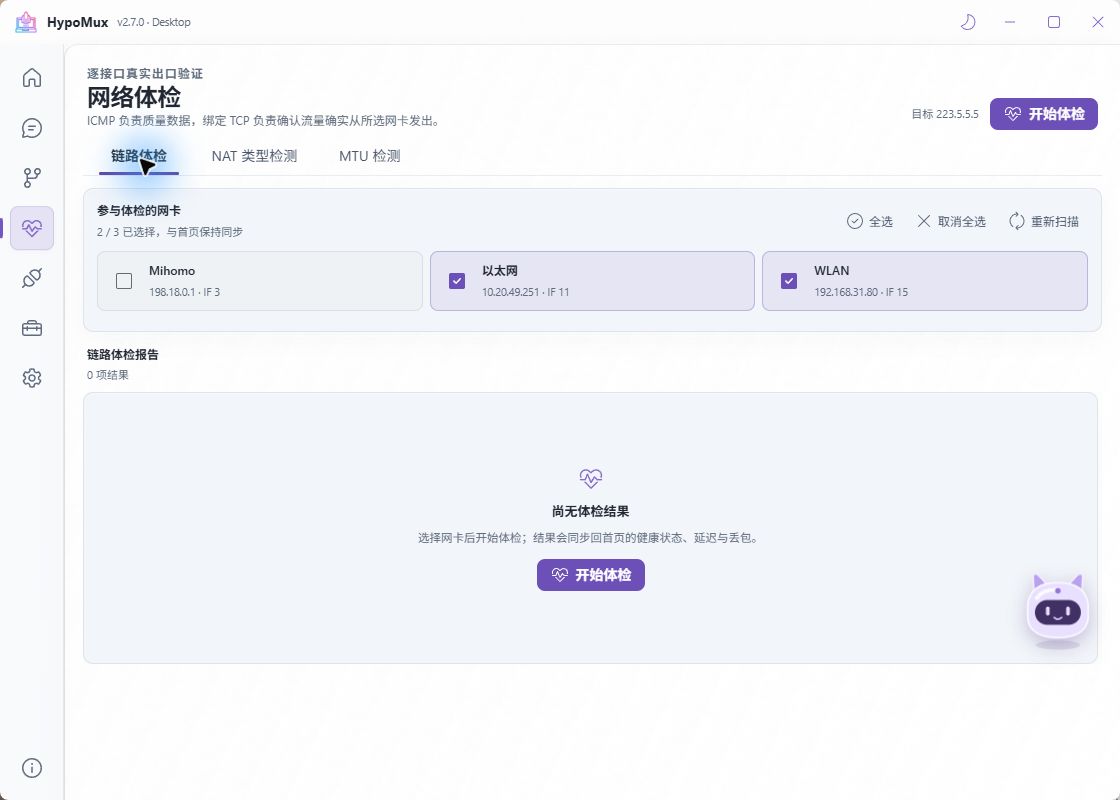Screen dimensions: 1120x800
Task: Switch to the MTU 检测 tab
Action: pyautogui.click(x=369, y=156)
